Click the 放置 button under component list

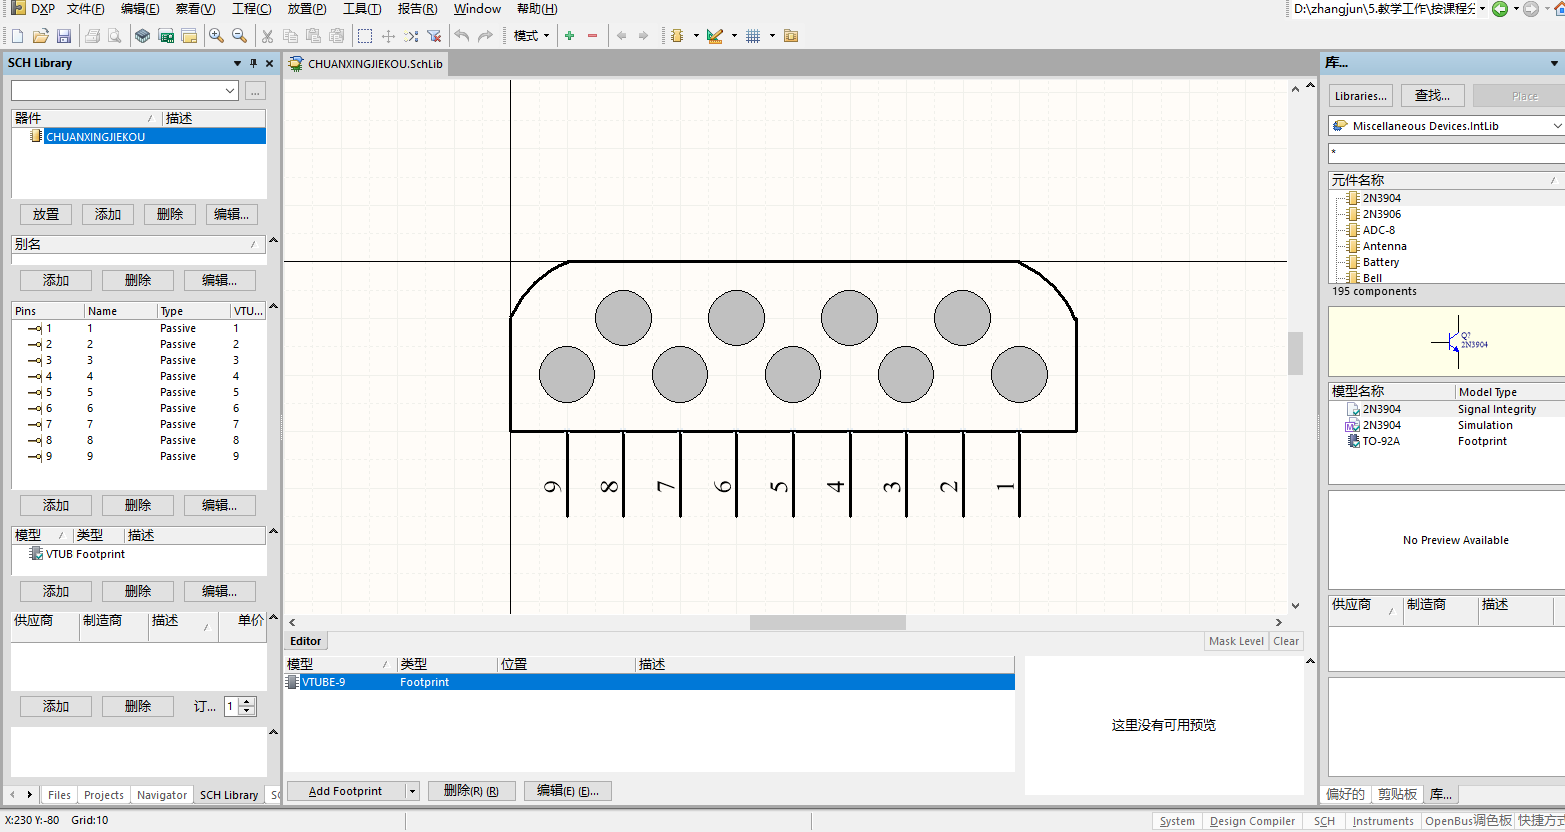[x=46, y=214]
